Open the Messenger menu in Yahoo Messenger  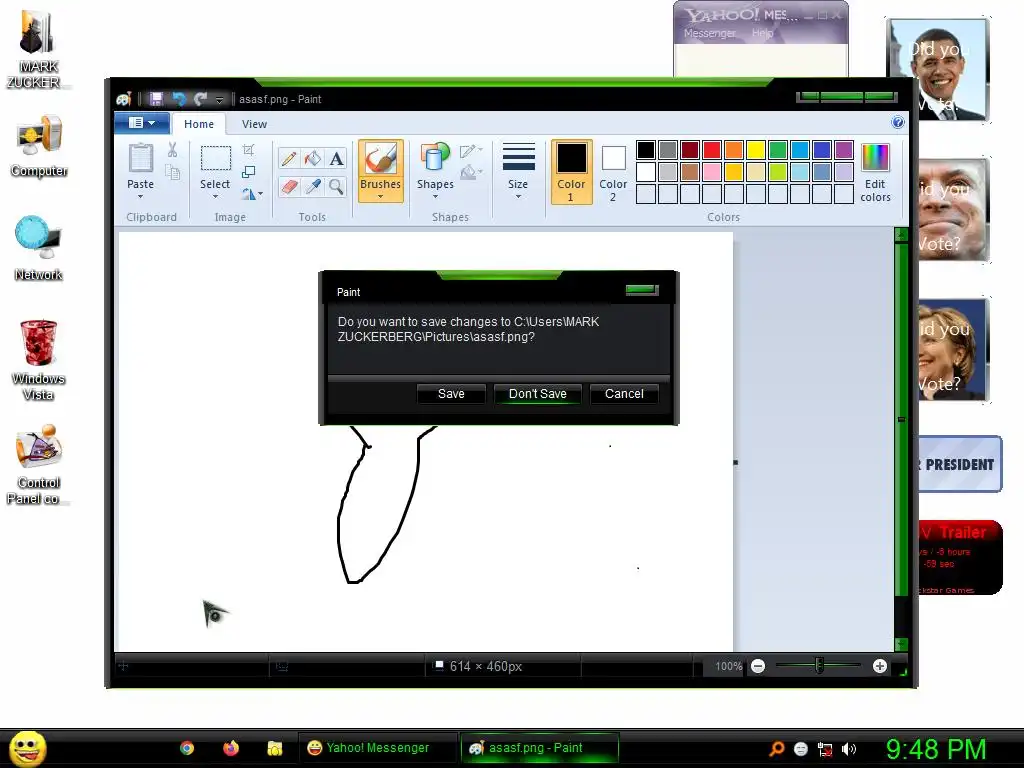click(710, 33)
